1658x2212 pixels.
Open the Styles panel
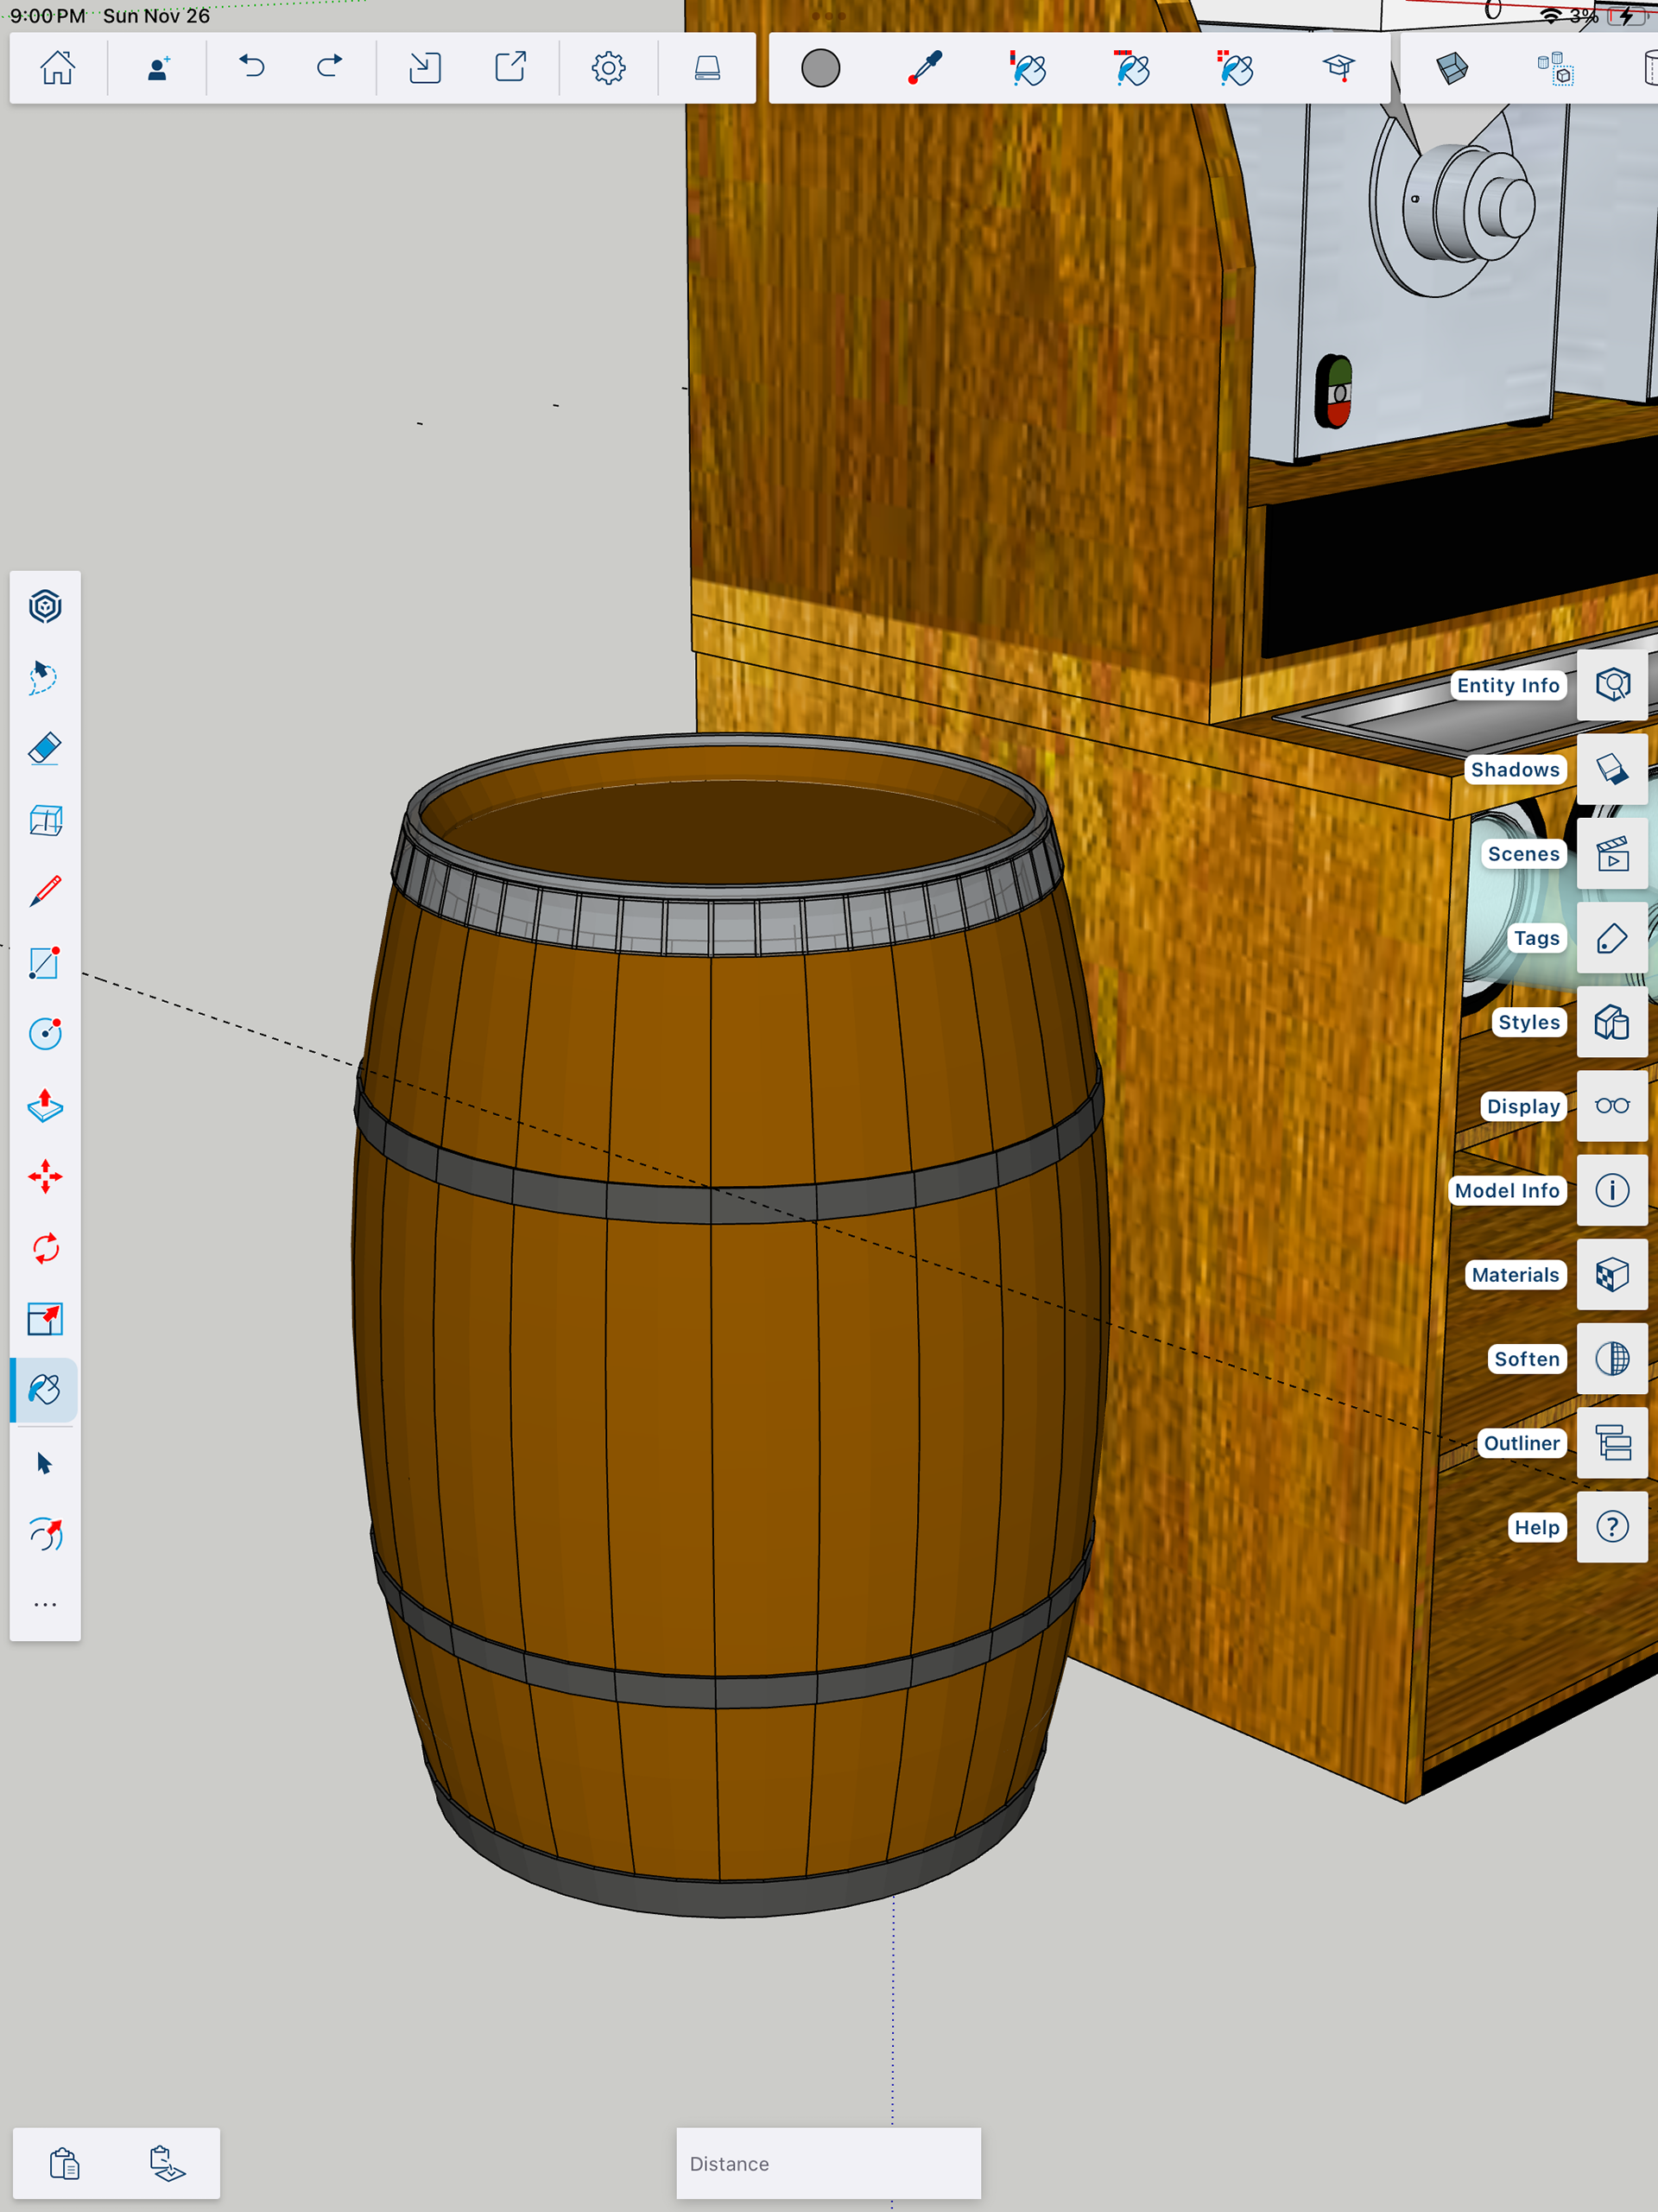1611,1022
